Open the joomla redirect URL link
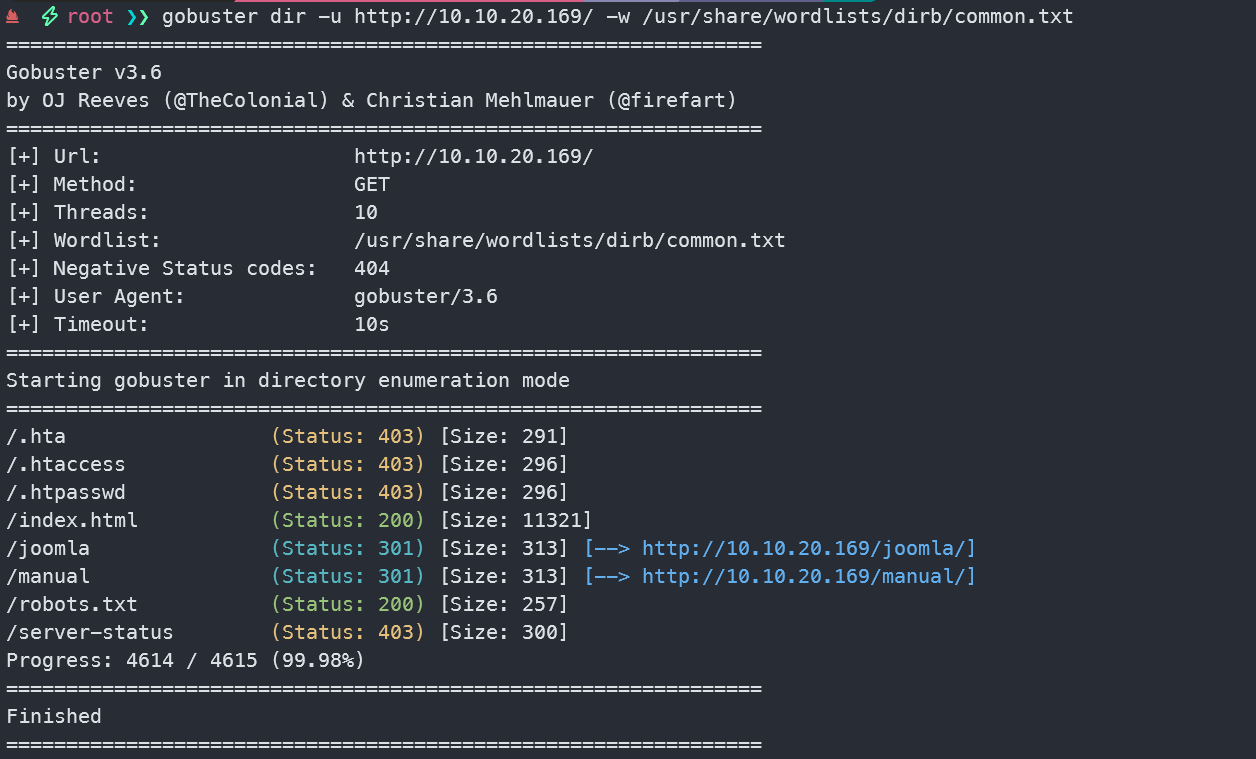 (808, 548)
